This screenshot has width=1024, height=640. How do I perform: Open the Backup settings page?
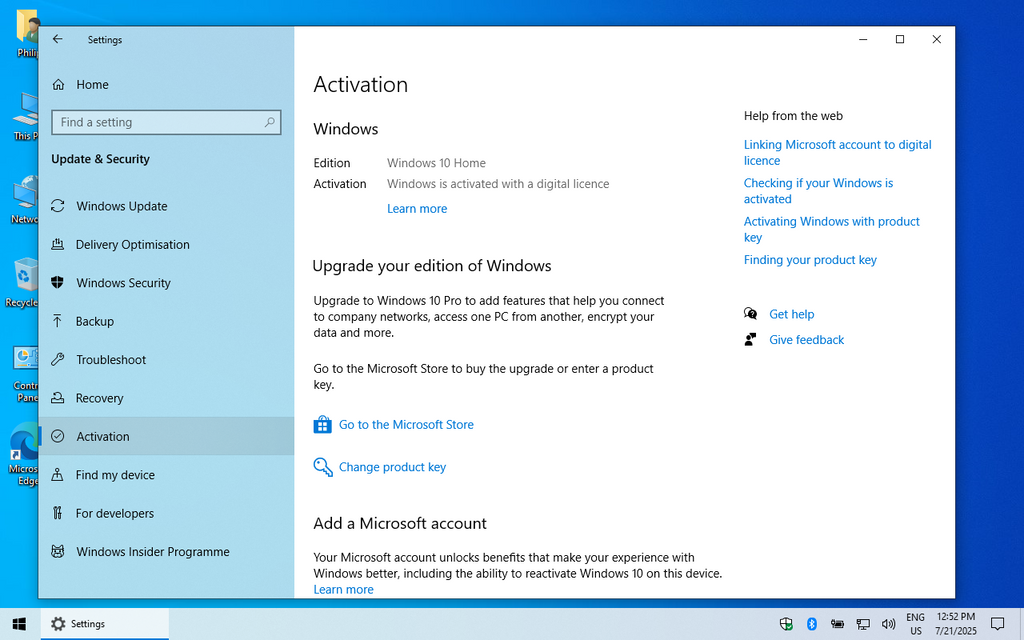167,321
